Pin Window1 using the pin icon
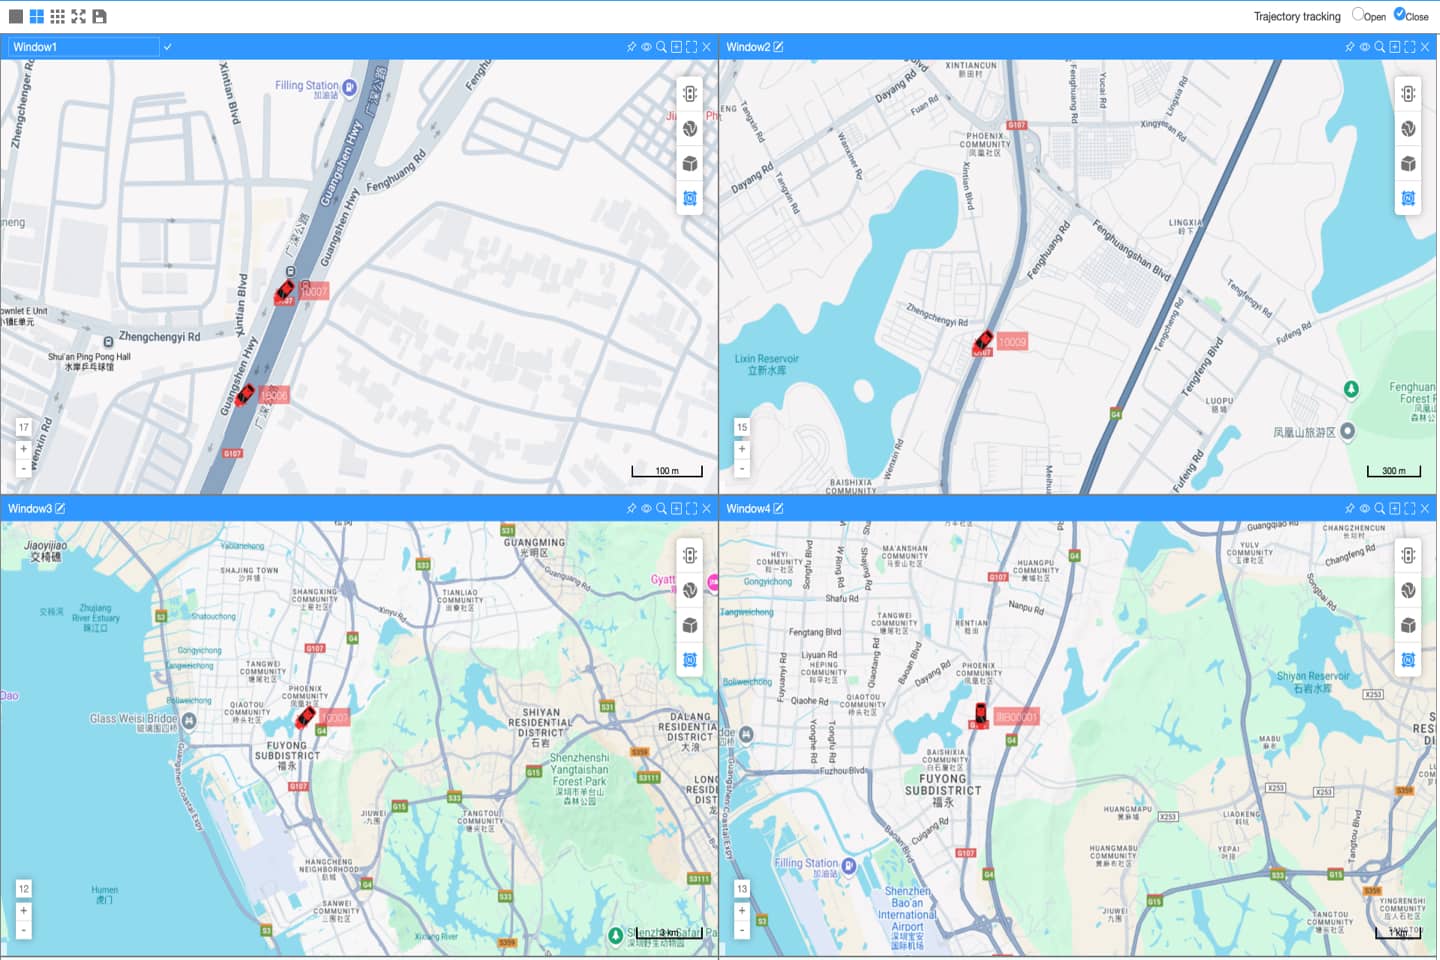The image size is (1440, 960). coord(631,47)
